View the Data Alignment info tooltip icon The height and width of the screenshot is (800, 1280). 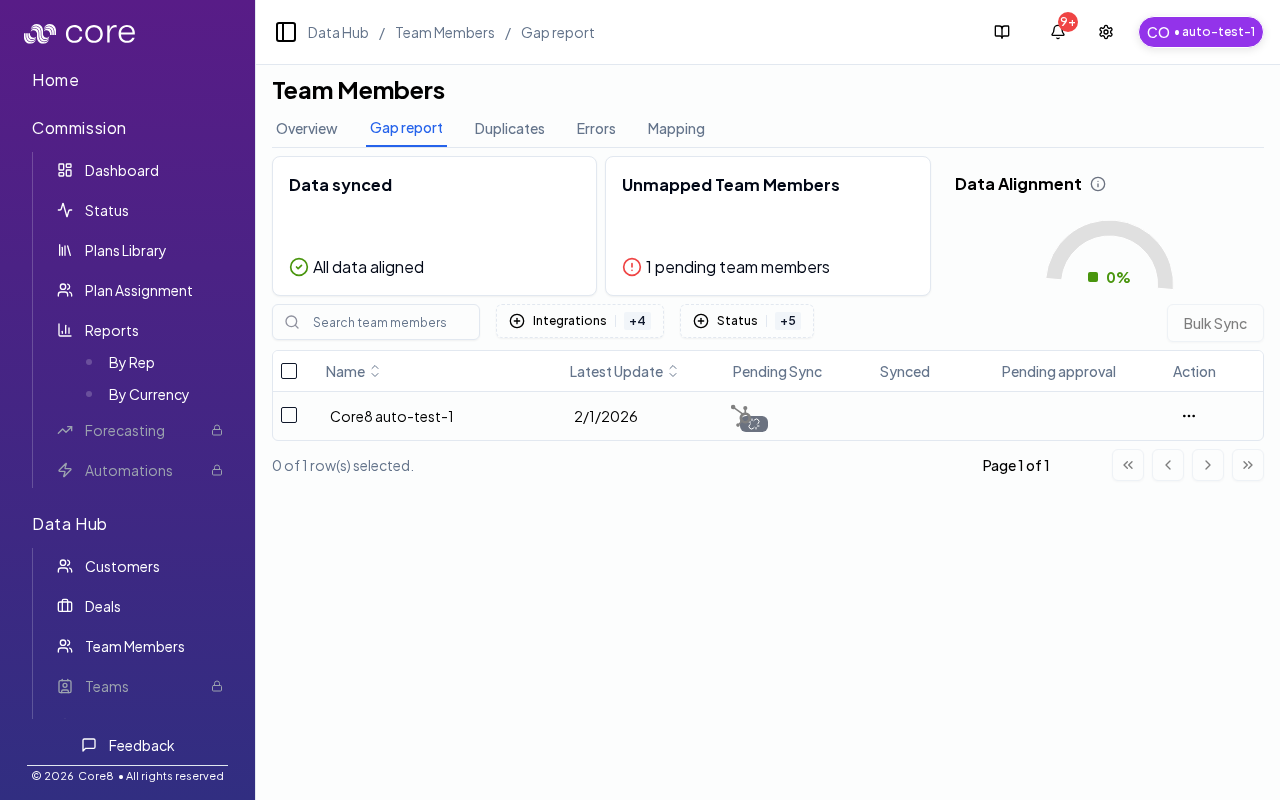[x=1098, y=184]
